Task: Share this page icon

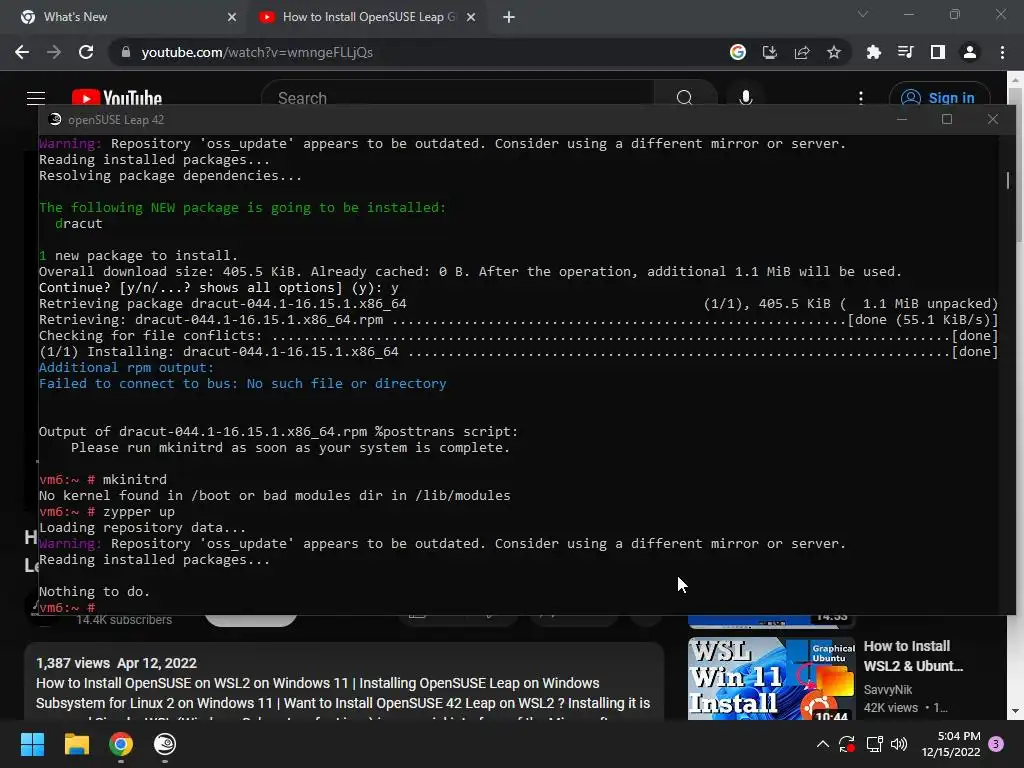Action: pos(802,52)
